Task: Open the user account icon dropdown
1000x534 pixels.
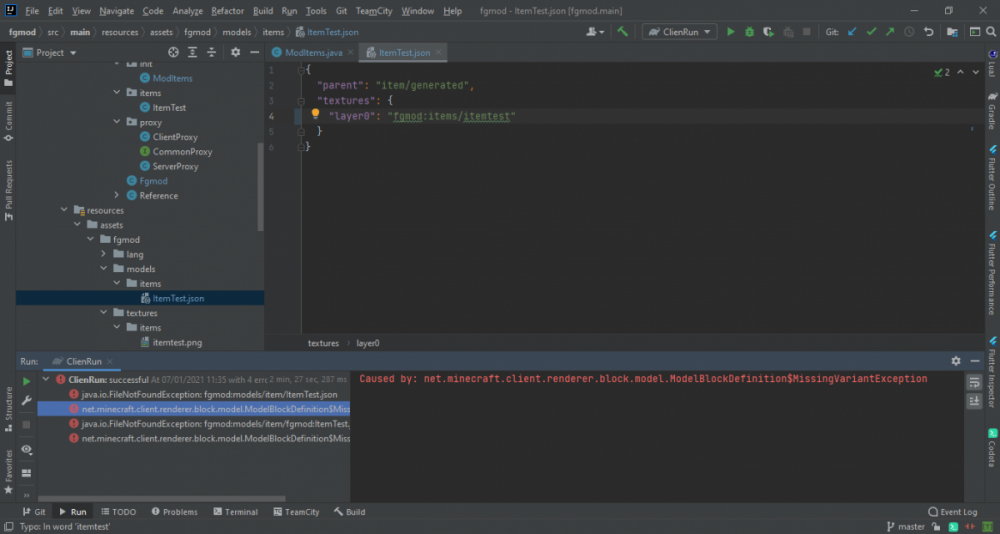Action: [x=595, y=31]
